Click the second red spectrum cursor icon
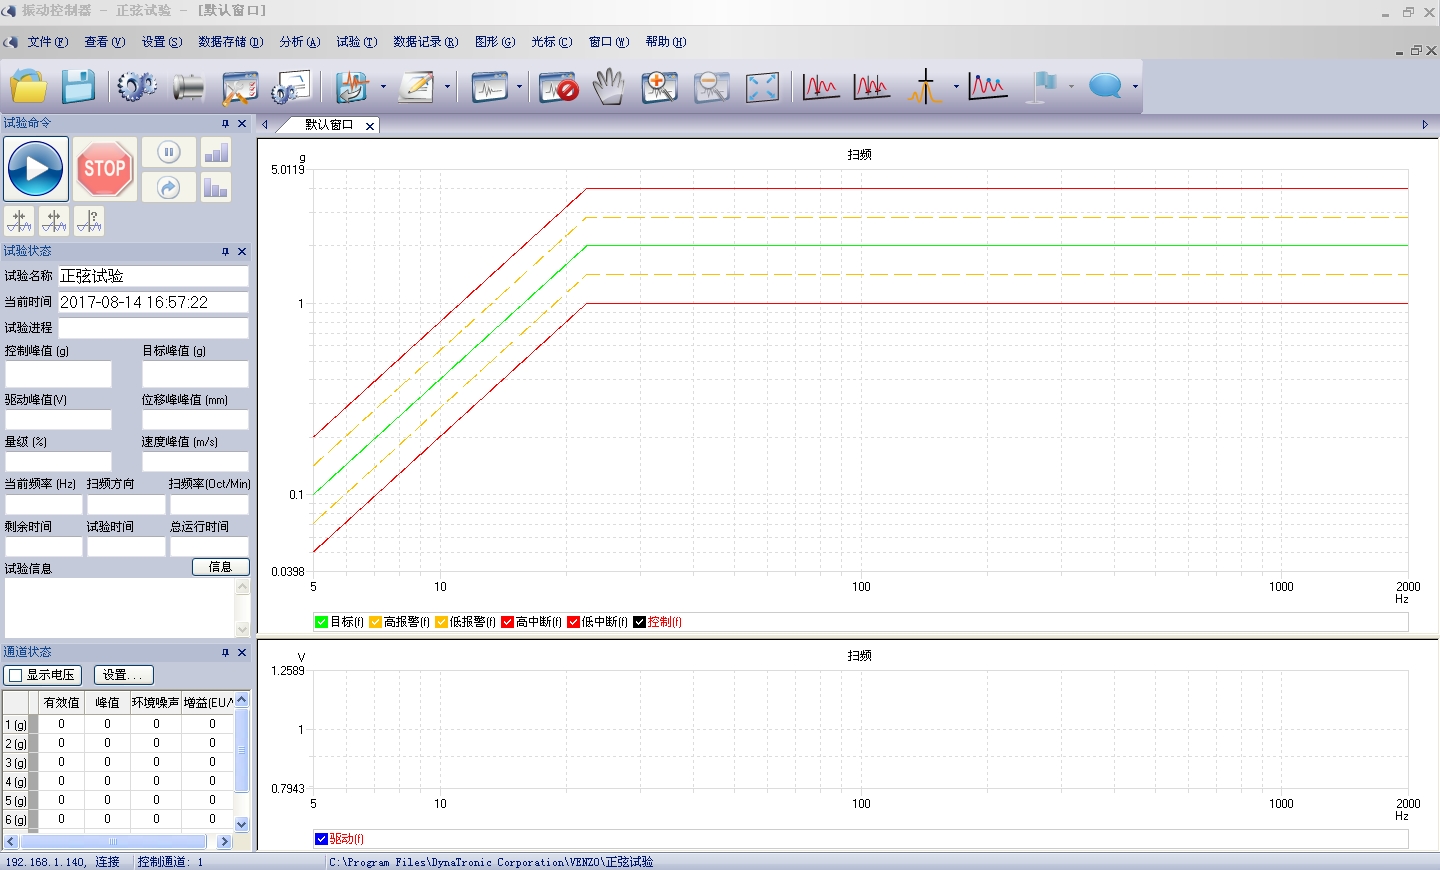The image size is (1440, 870). pos(872,87)
